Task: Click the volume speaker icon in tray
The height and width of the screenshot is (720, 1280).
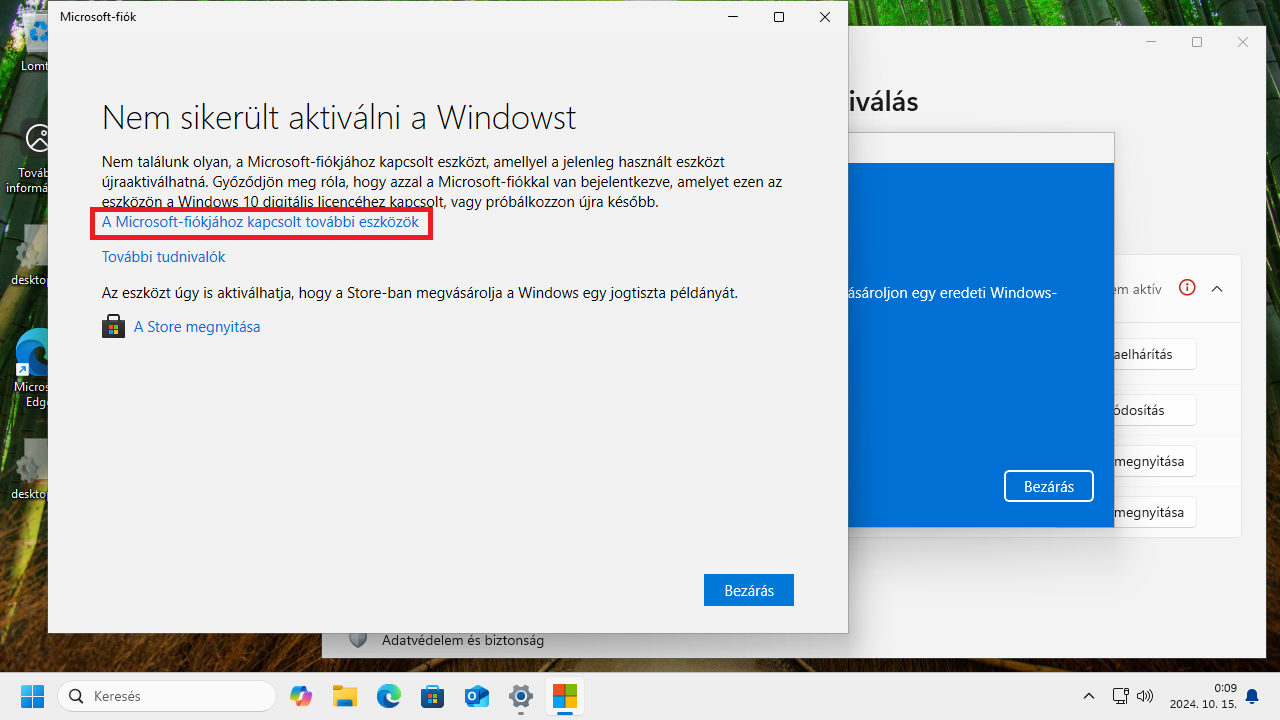Action: [1145, 695]
